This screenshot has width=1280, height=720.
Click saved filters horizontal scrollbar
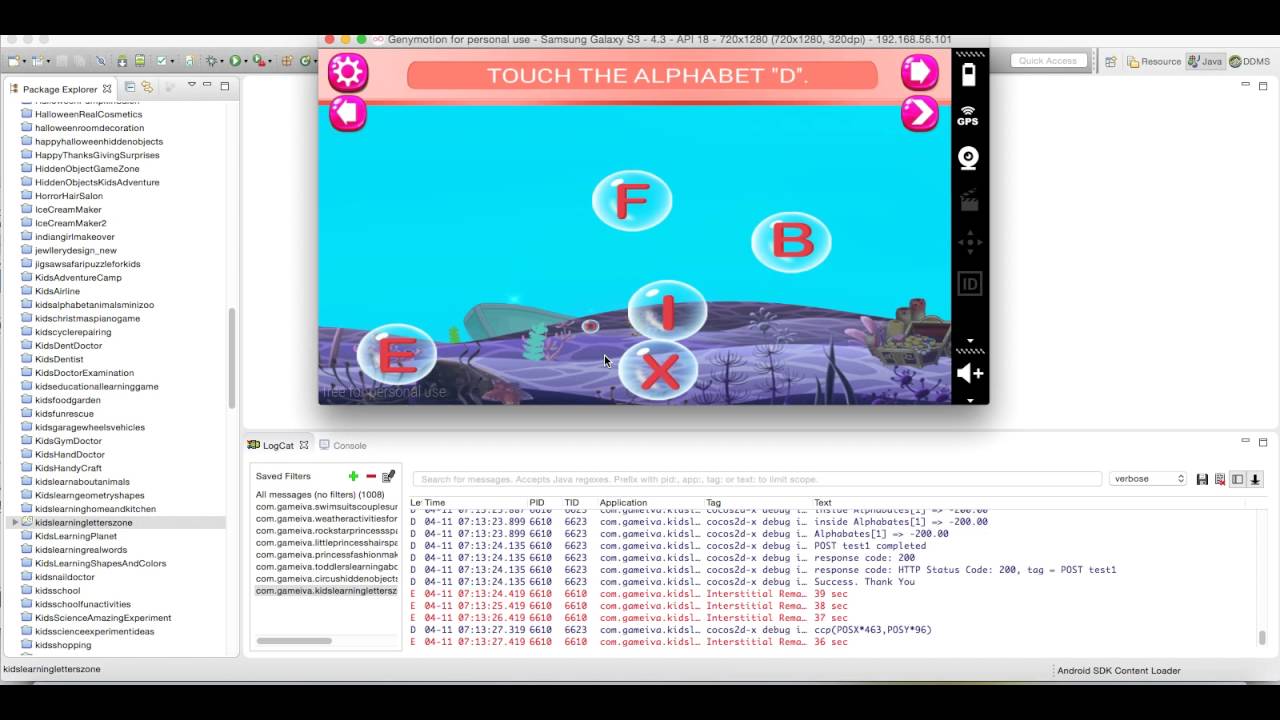[x=294, y=640]
